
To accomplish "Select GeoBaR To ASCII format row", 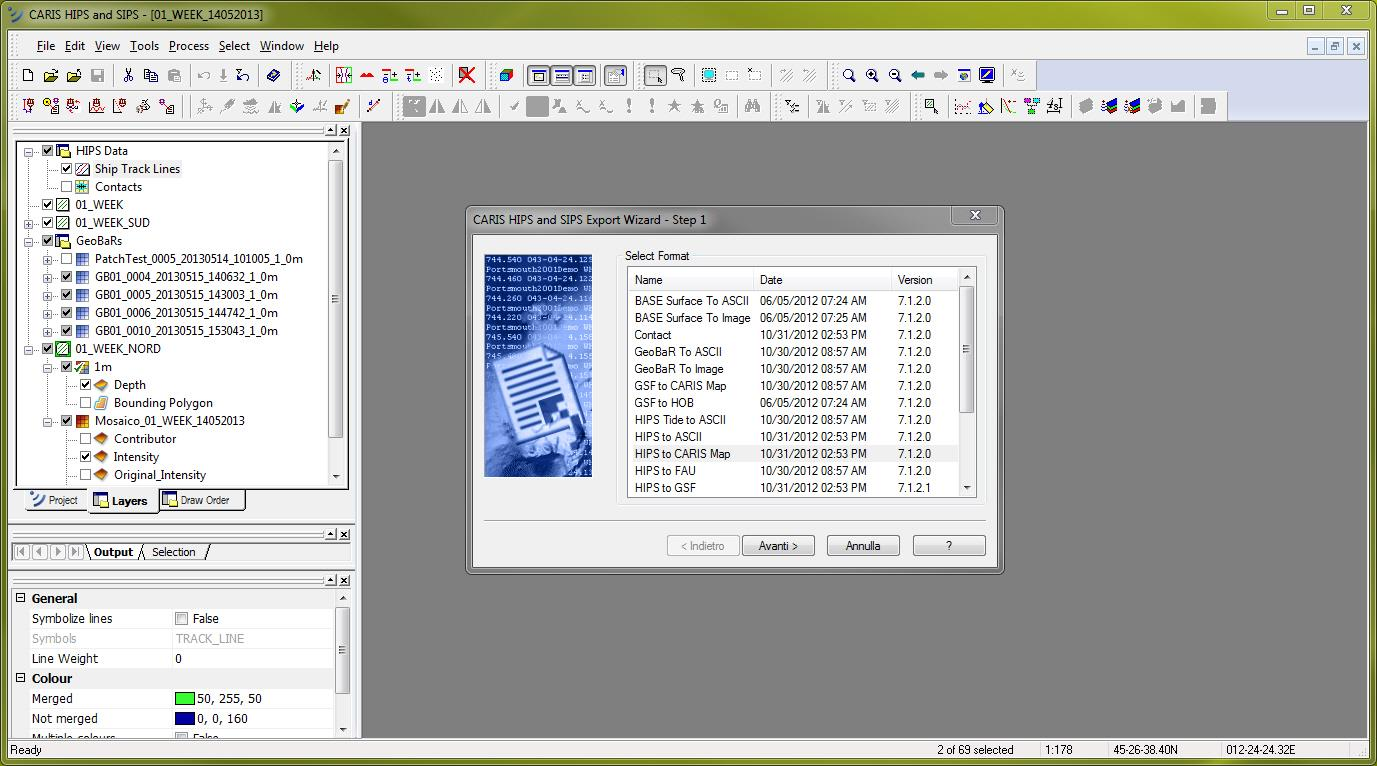I will [x=793, y=352].
